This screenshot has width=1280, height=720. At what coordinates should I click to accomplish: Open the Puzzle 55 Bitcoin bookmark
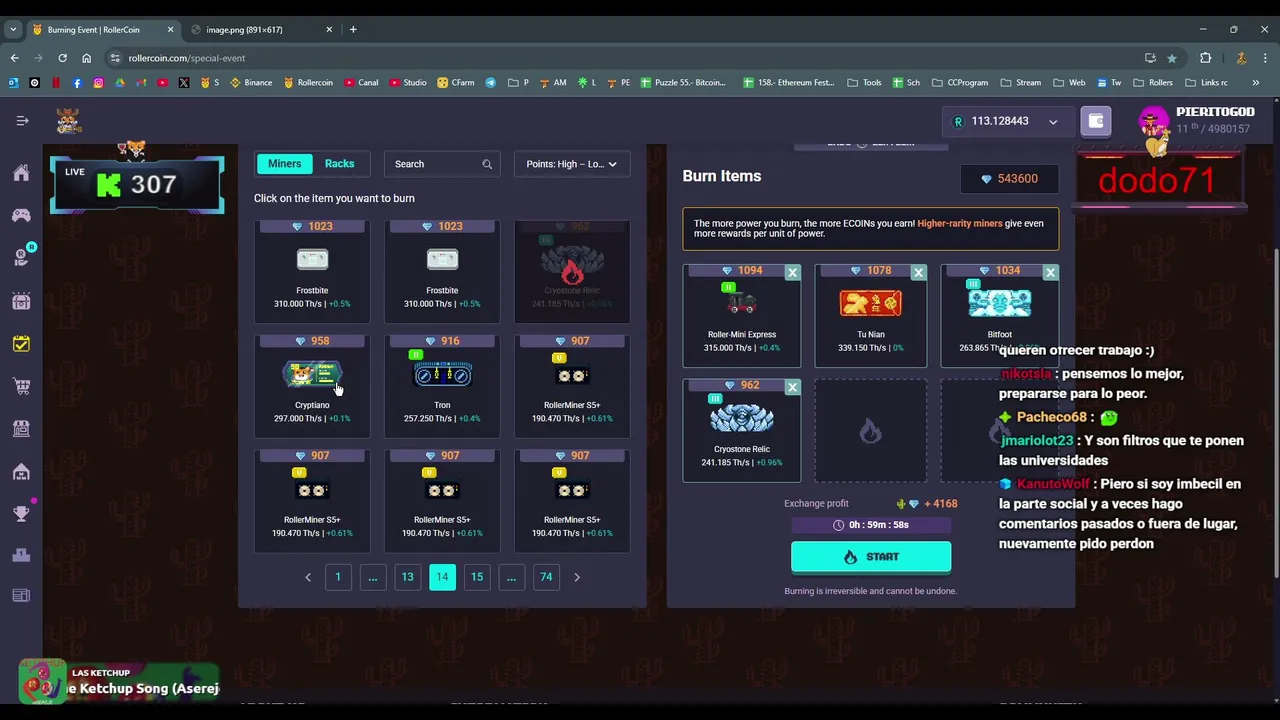pos(683,83)
